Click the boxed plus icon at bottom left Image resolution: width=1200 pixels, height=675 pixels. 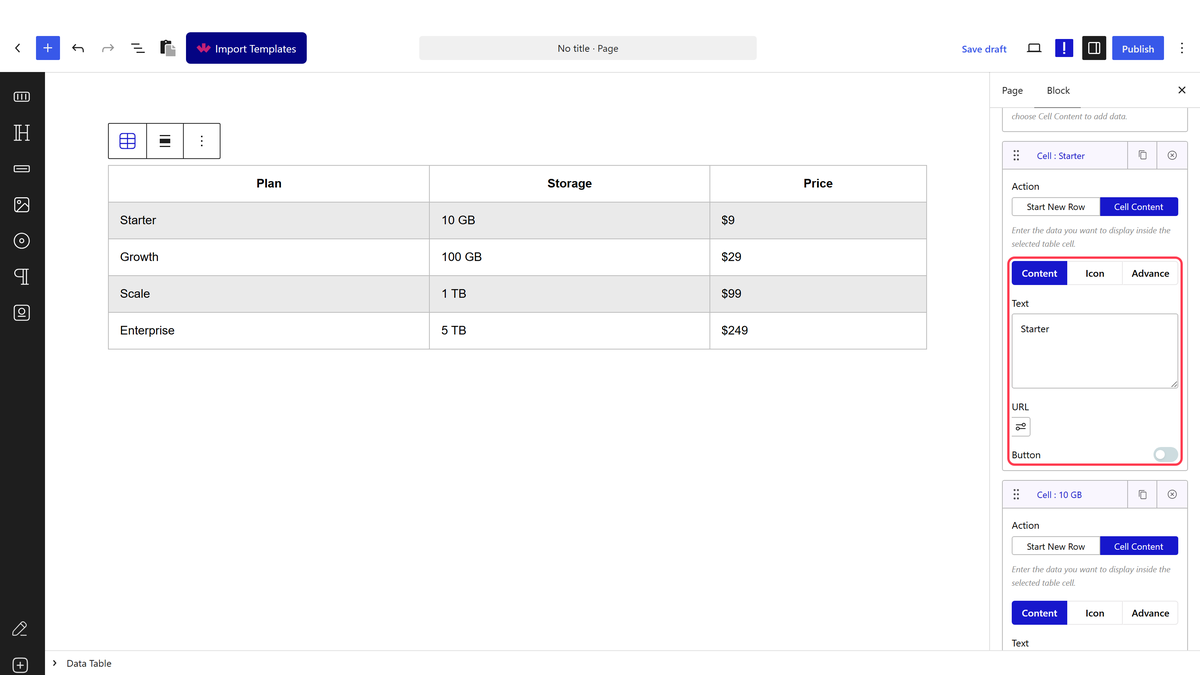[20, 665]
